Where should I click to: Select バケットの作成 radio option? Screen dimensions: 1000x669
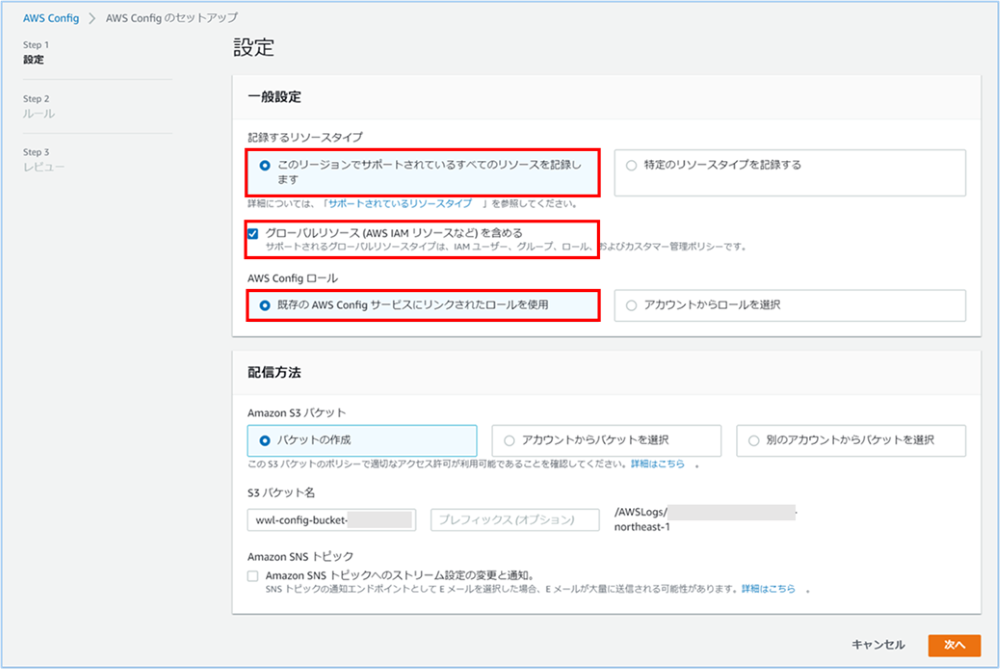(x=362, y=441)
